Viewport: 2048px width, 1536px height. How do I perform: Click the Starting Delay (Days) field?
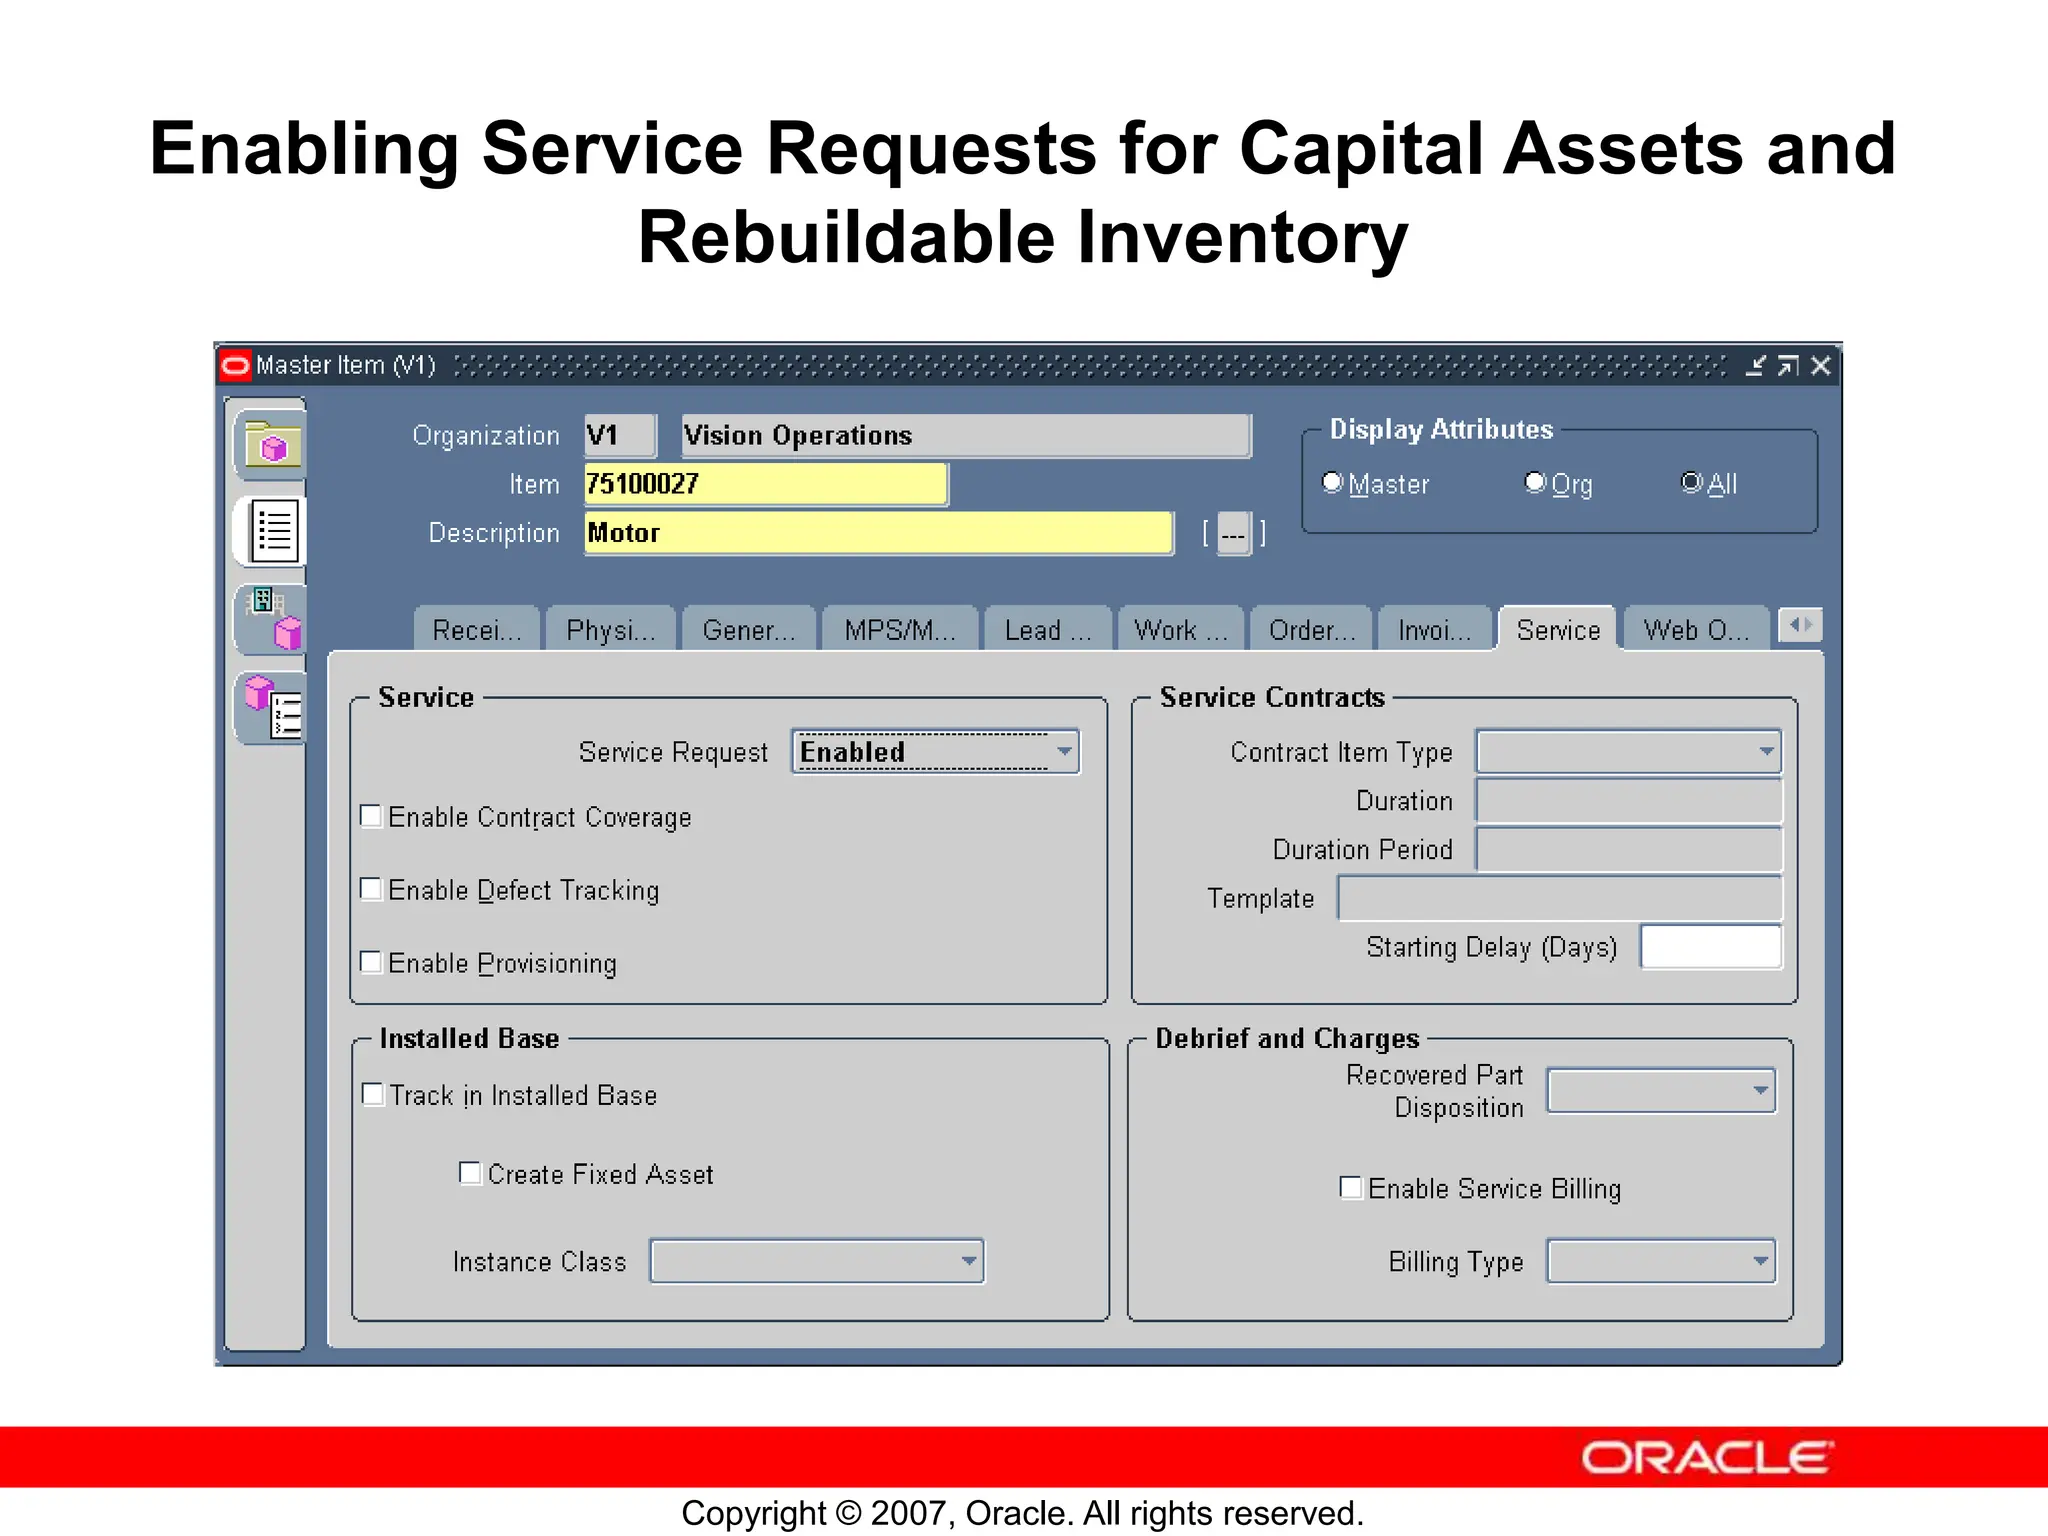(1711, 947)
